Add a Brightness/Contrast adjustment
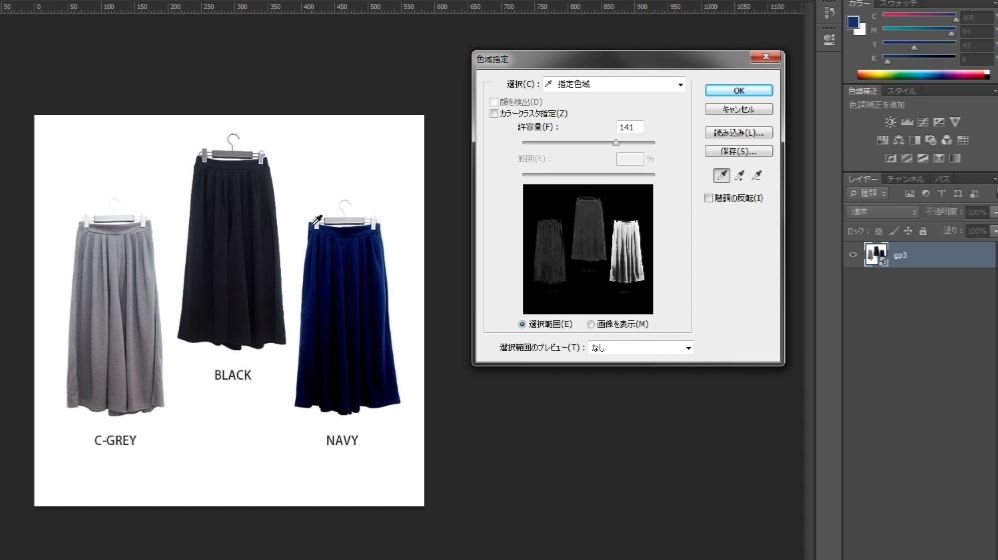Viewport: 998px width, 560px height. (x=890, y=122)
